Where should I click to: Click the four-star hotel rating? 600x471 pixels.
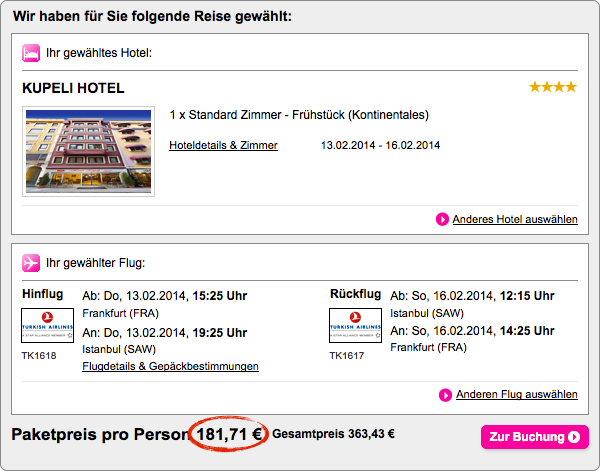[x=553, y=88]
